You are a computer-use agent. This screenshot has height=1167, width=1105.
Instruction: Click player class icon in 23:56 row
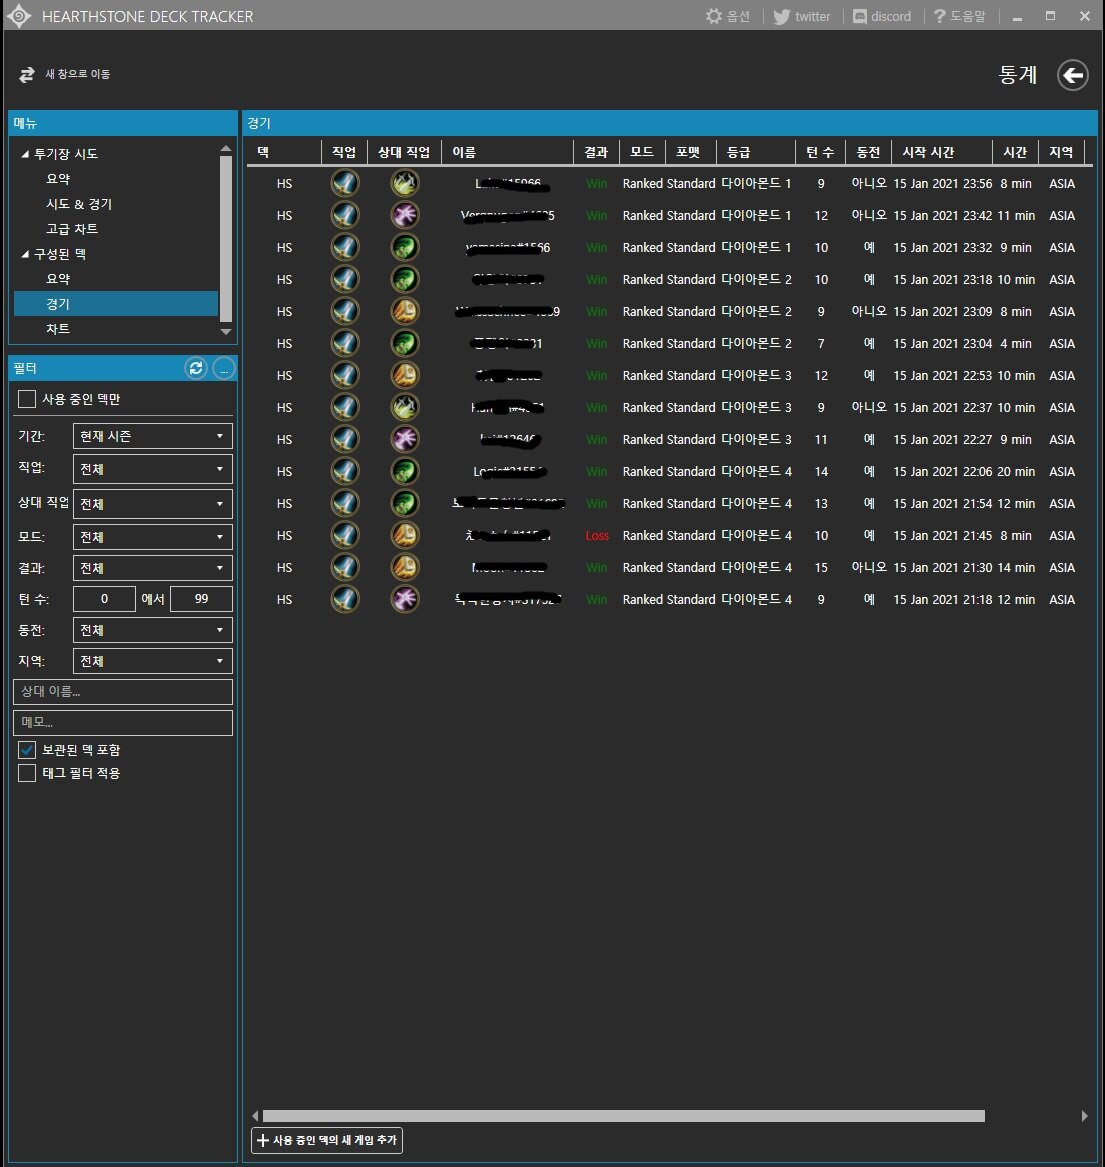[345, 183]
